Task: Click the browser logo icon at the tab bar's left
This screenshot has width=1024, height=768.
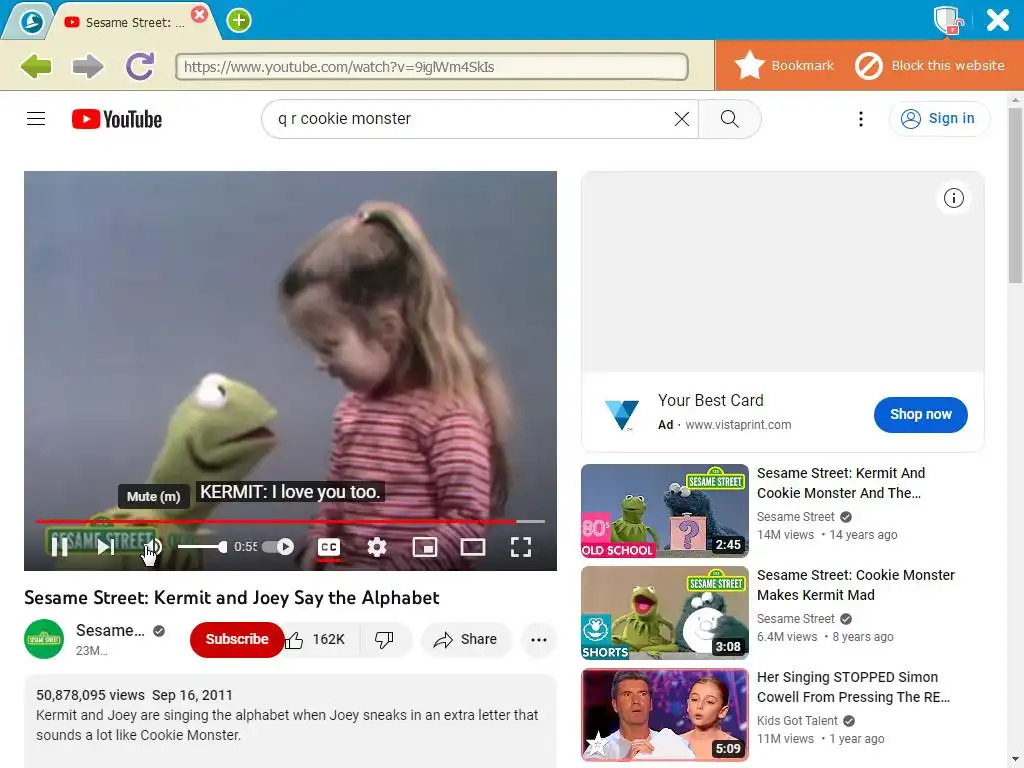Action: coord(31,22)
